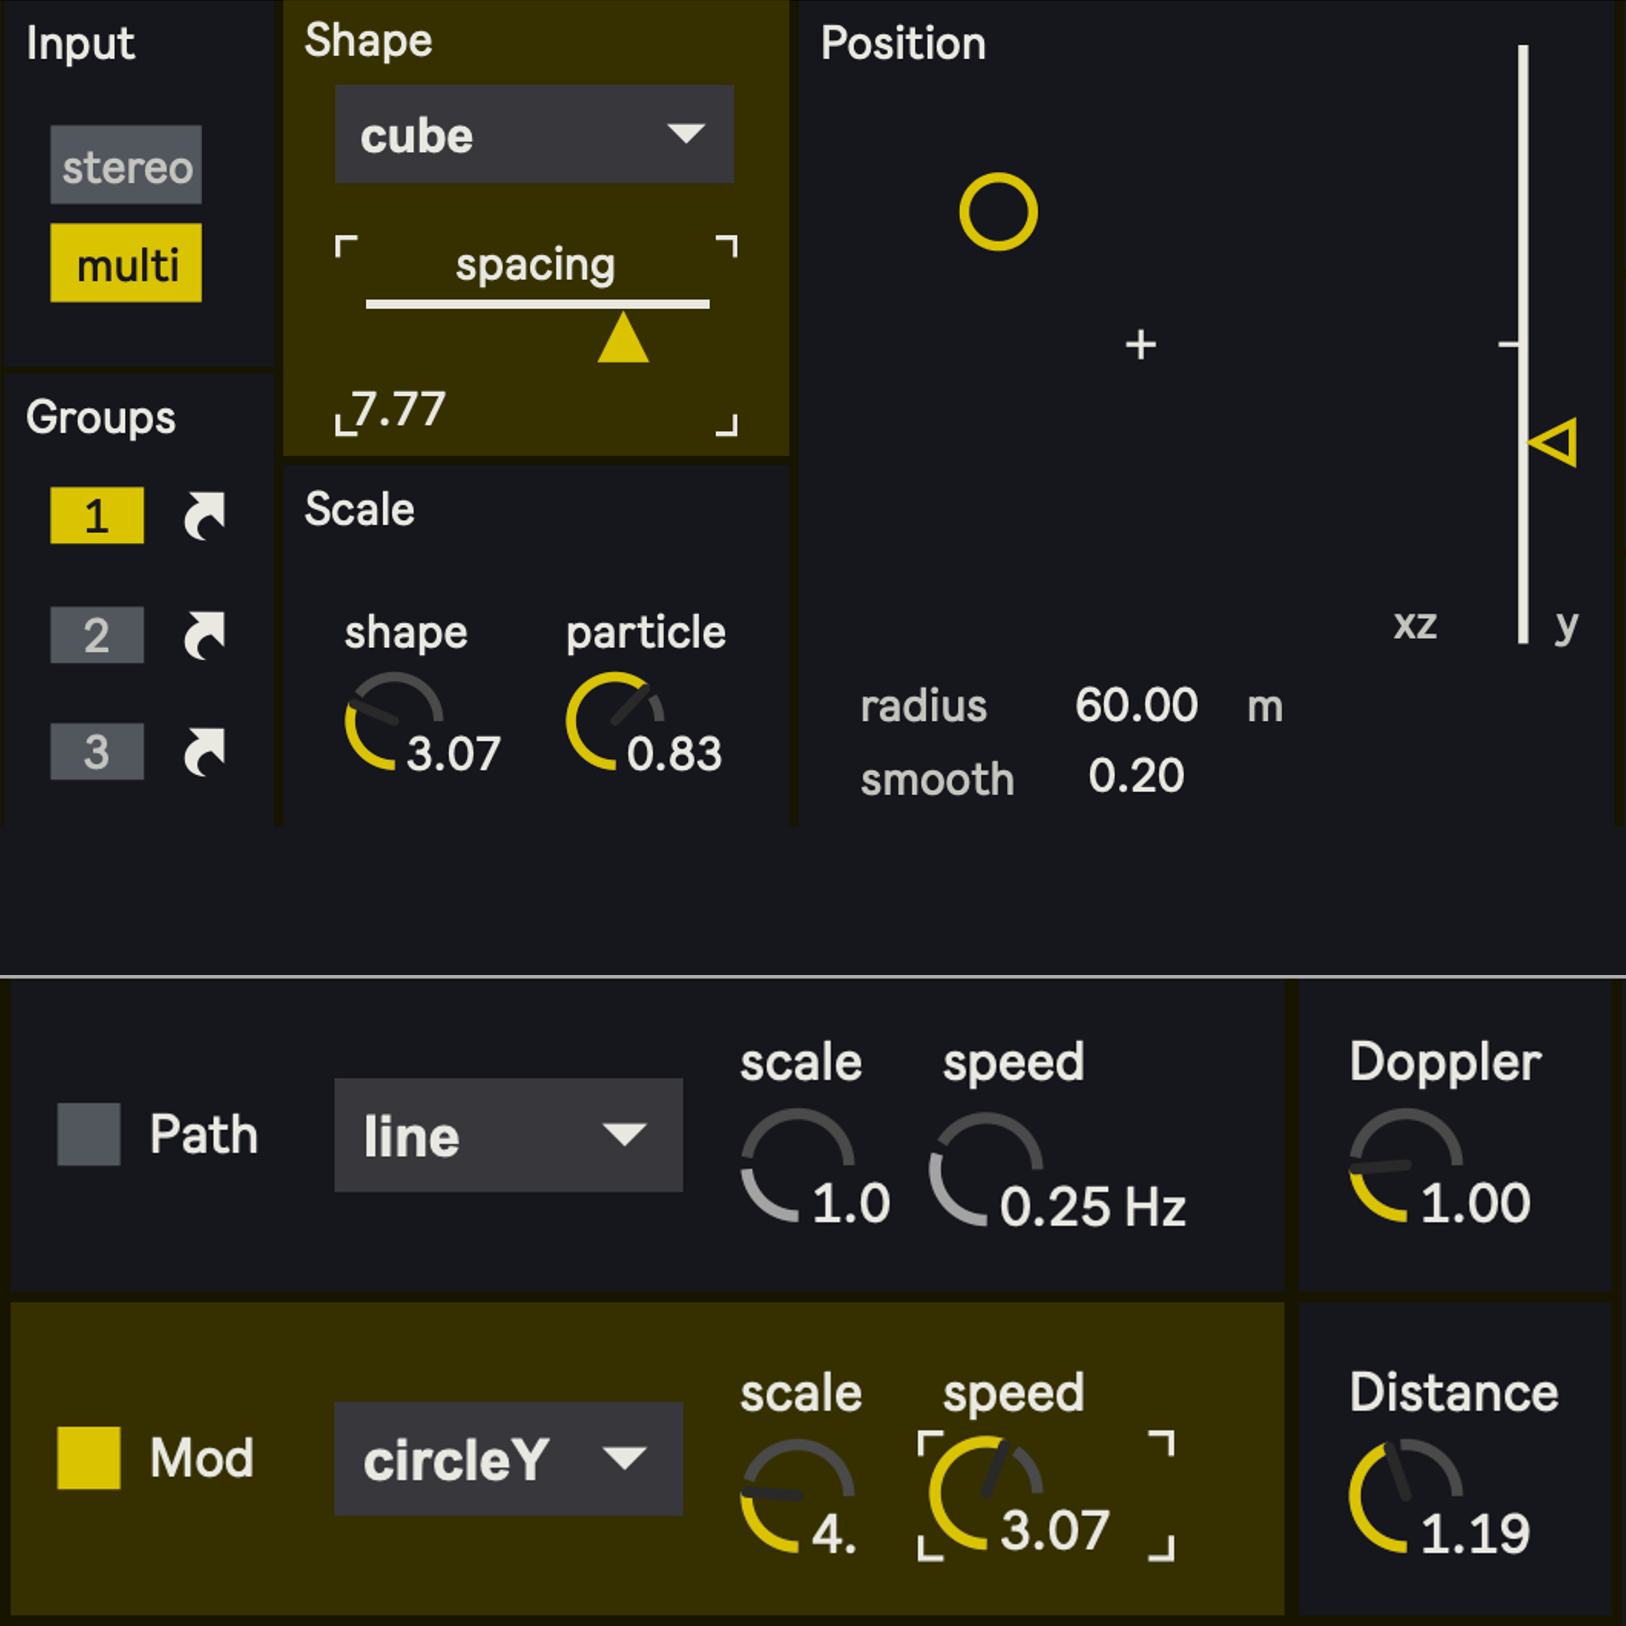The width and height of the screenshot is (1626, 1626).
Task: Click the Mod scale knob
Action: point(797,1496)
